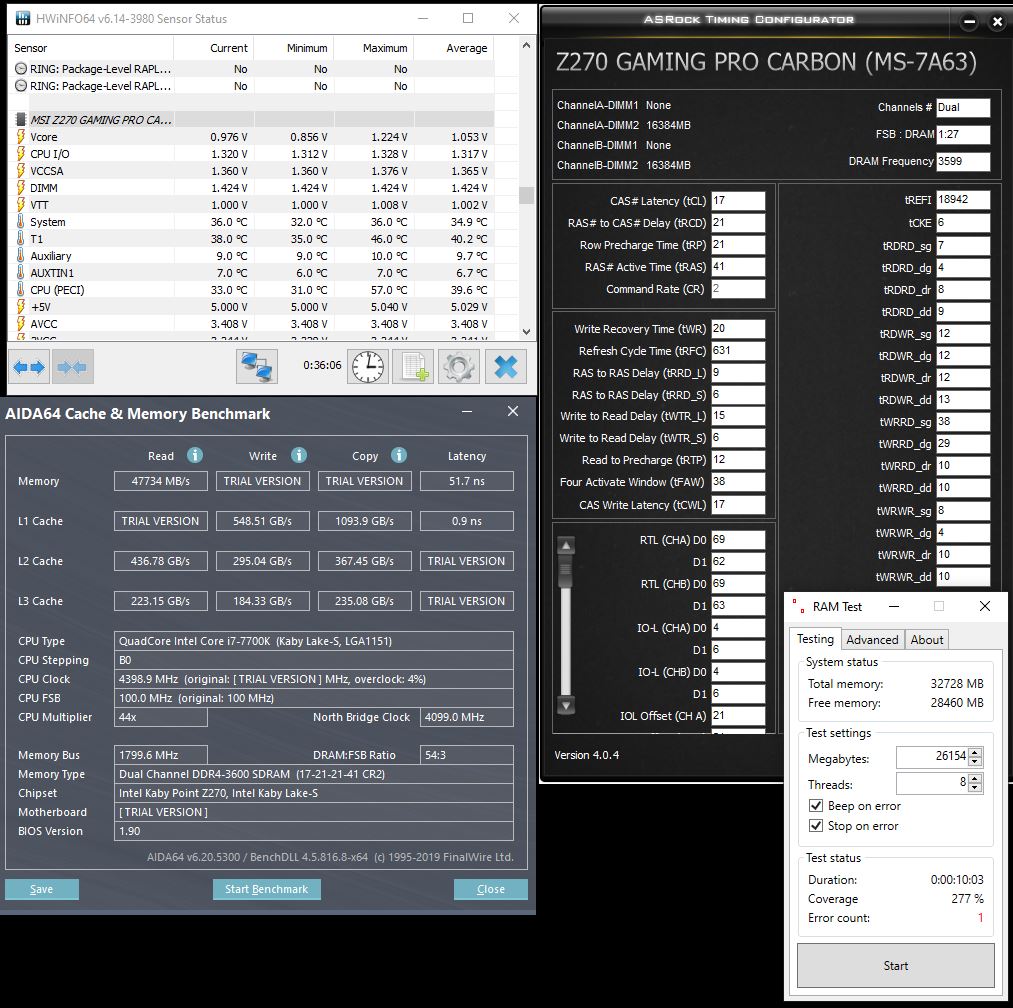The image size is (1013, 1008).
Task: Click the HWiNFO collapse columns arrows icon
Action: click(72, 367)
